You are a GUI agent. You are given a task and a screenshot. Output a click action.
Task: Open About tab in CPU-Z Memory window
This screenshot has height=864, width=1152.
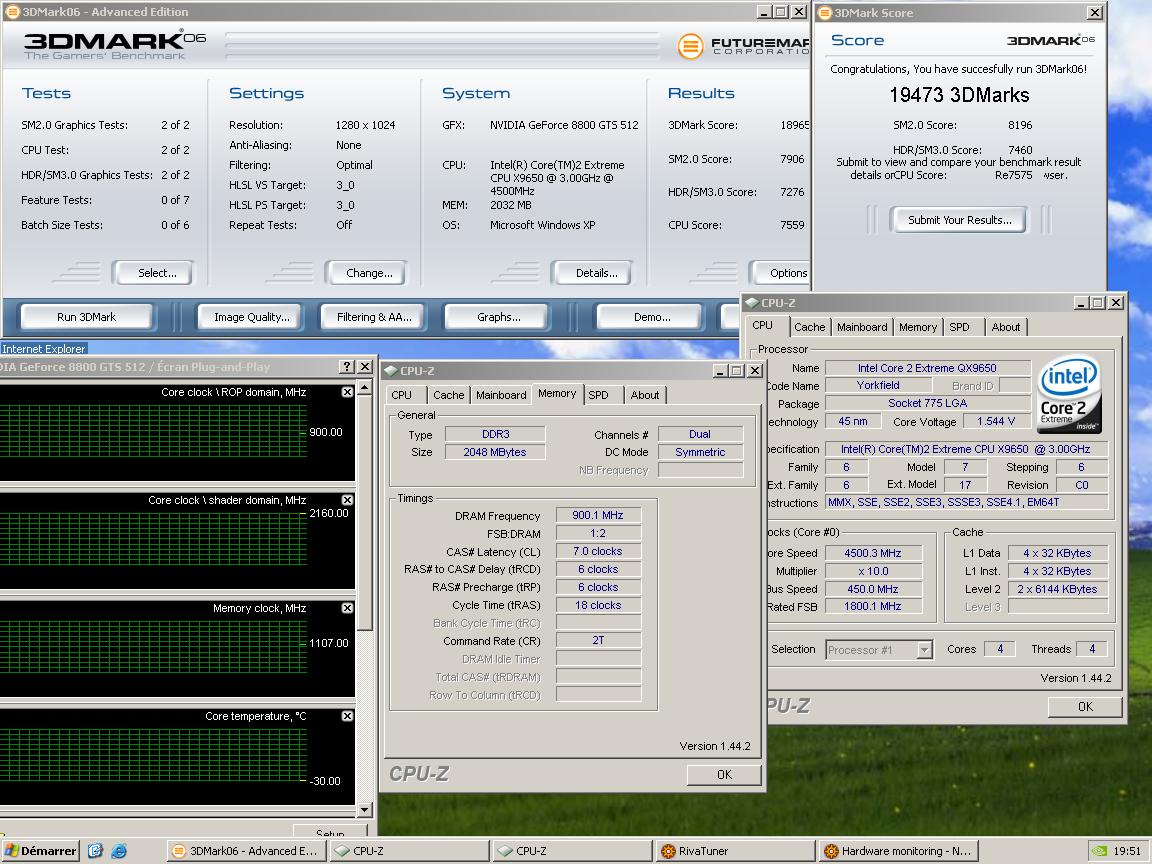click(x=645, y=395)
